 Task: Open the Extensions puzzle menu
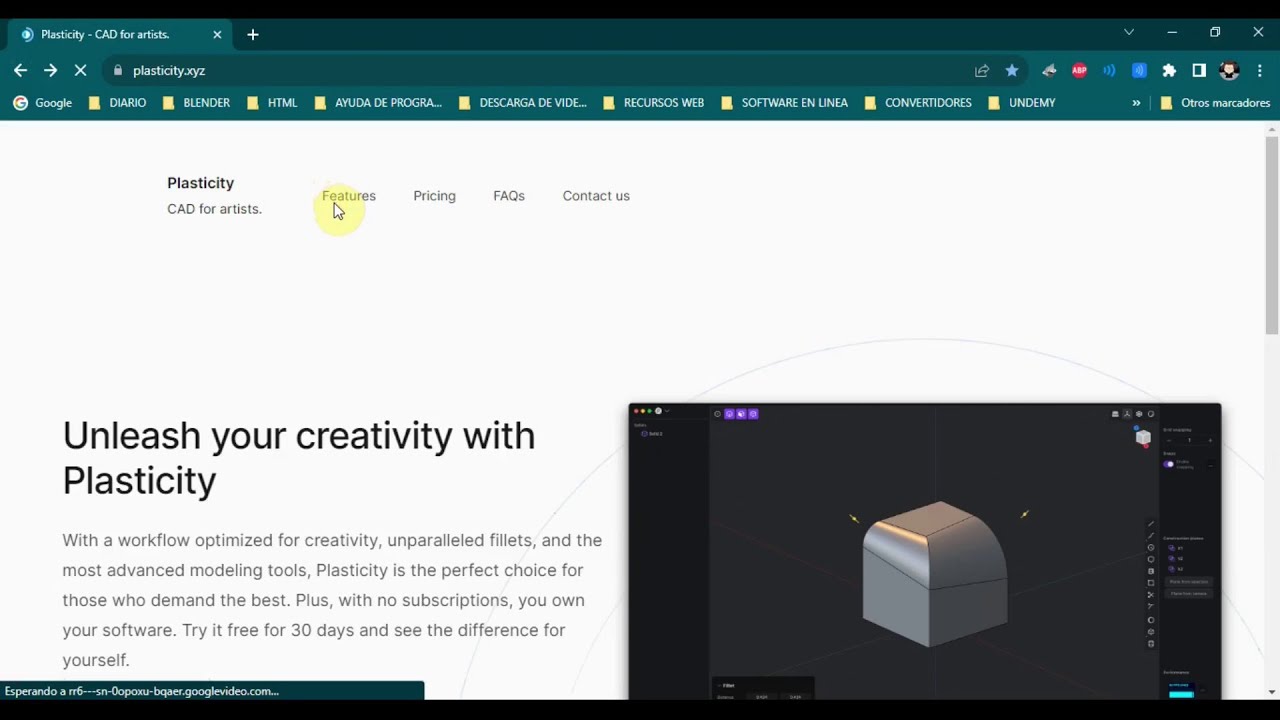(1169, 70)
